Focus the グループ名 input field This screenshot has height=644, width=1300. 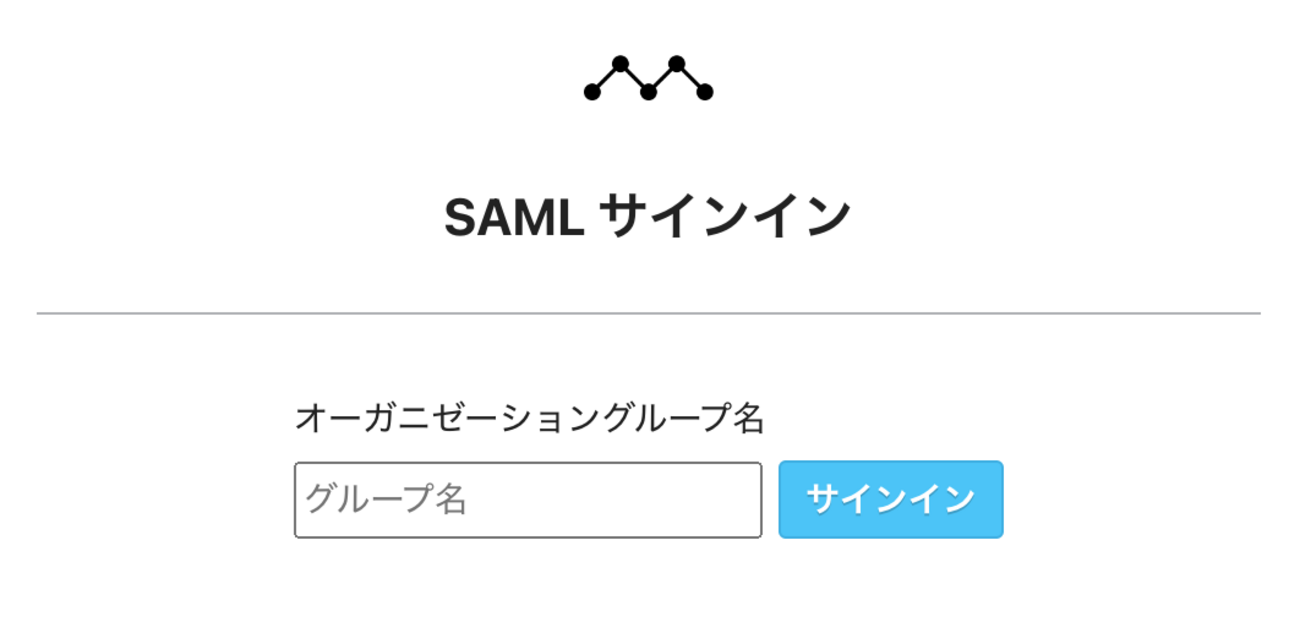(x=527, y=499)
